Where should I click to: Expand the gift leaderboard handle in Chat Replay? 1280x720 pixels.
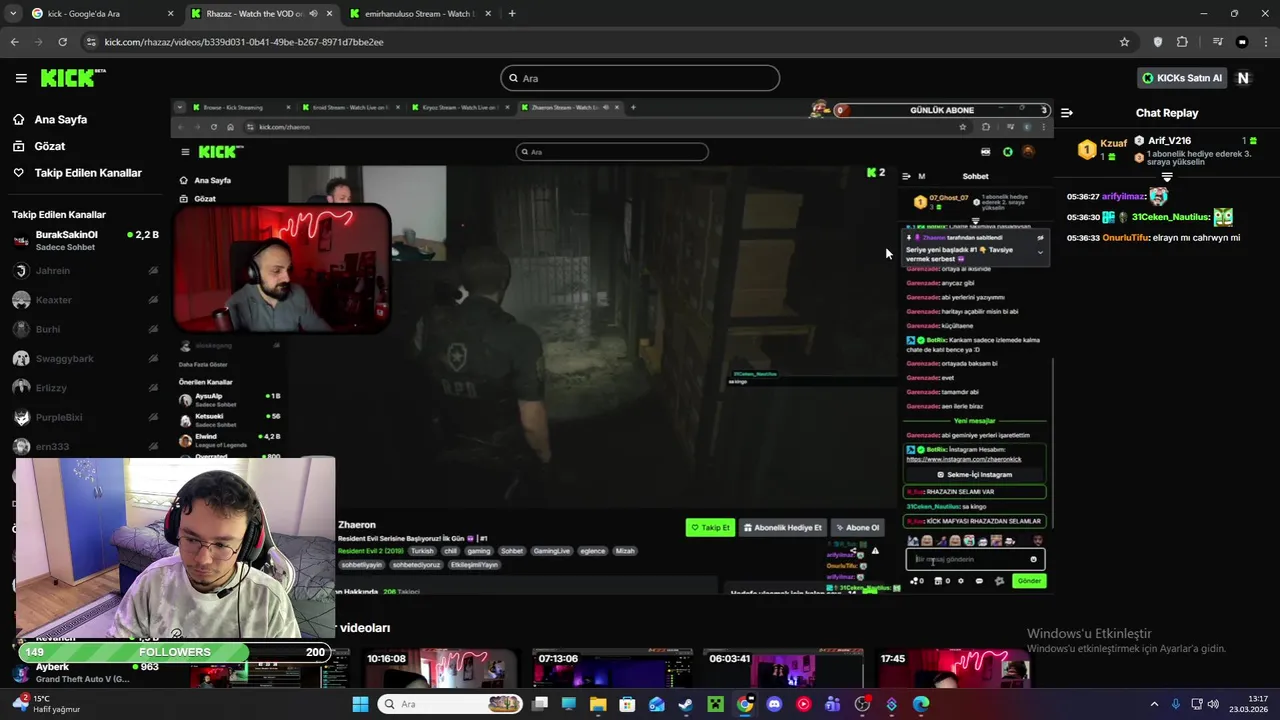1166,177
